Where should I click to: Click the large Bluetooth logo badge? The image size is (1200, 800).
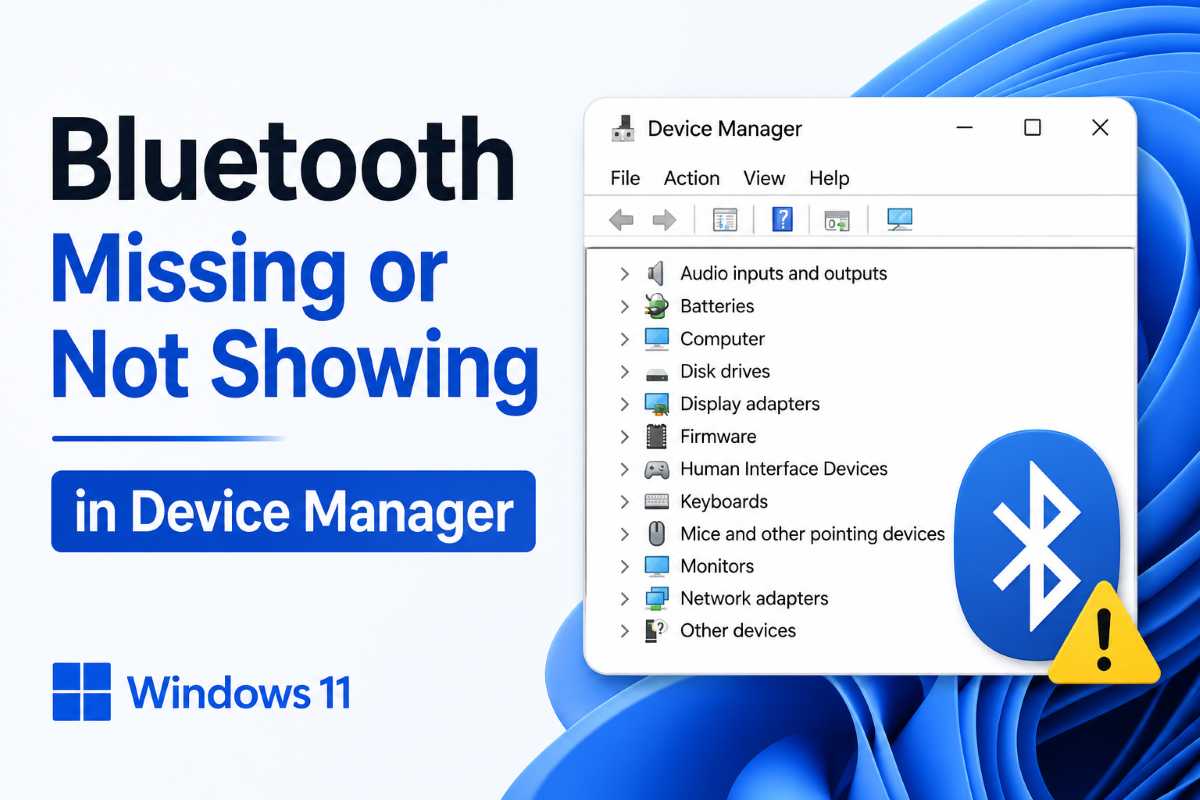(1037, 545)
